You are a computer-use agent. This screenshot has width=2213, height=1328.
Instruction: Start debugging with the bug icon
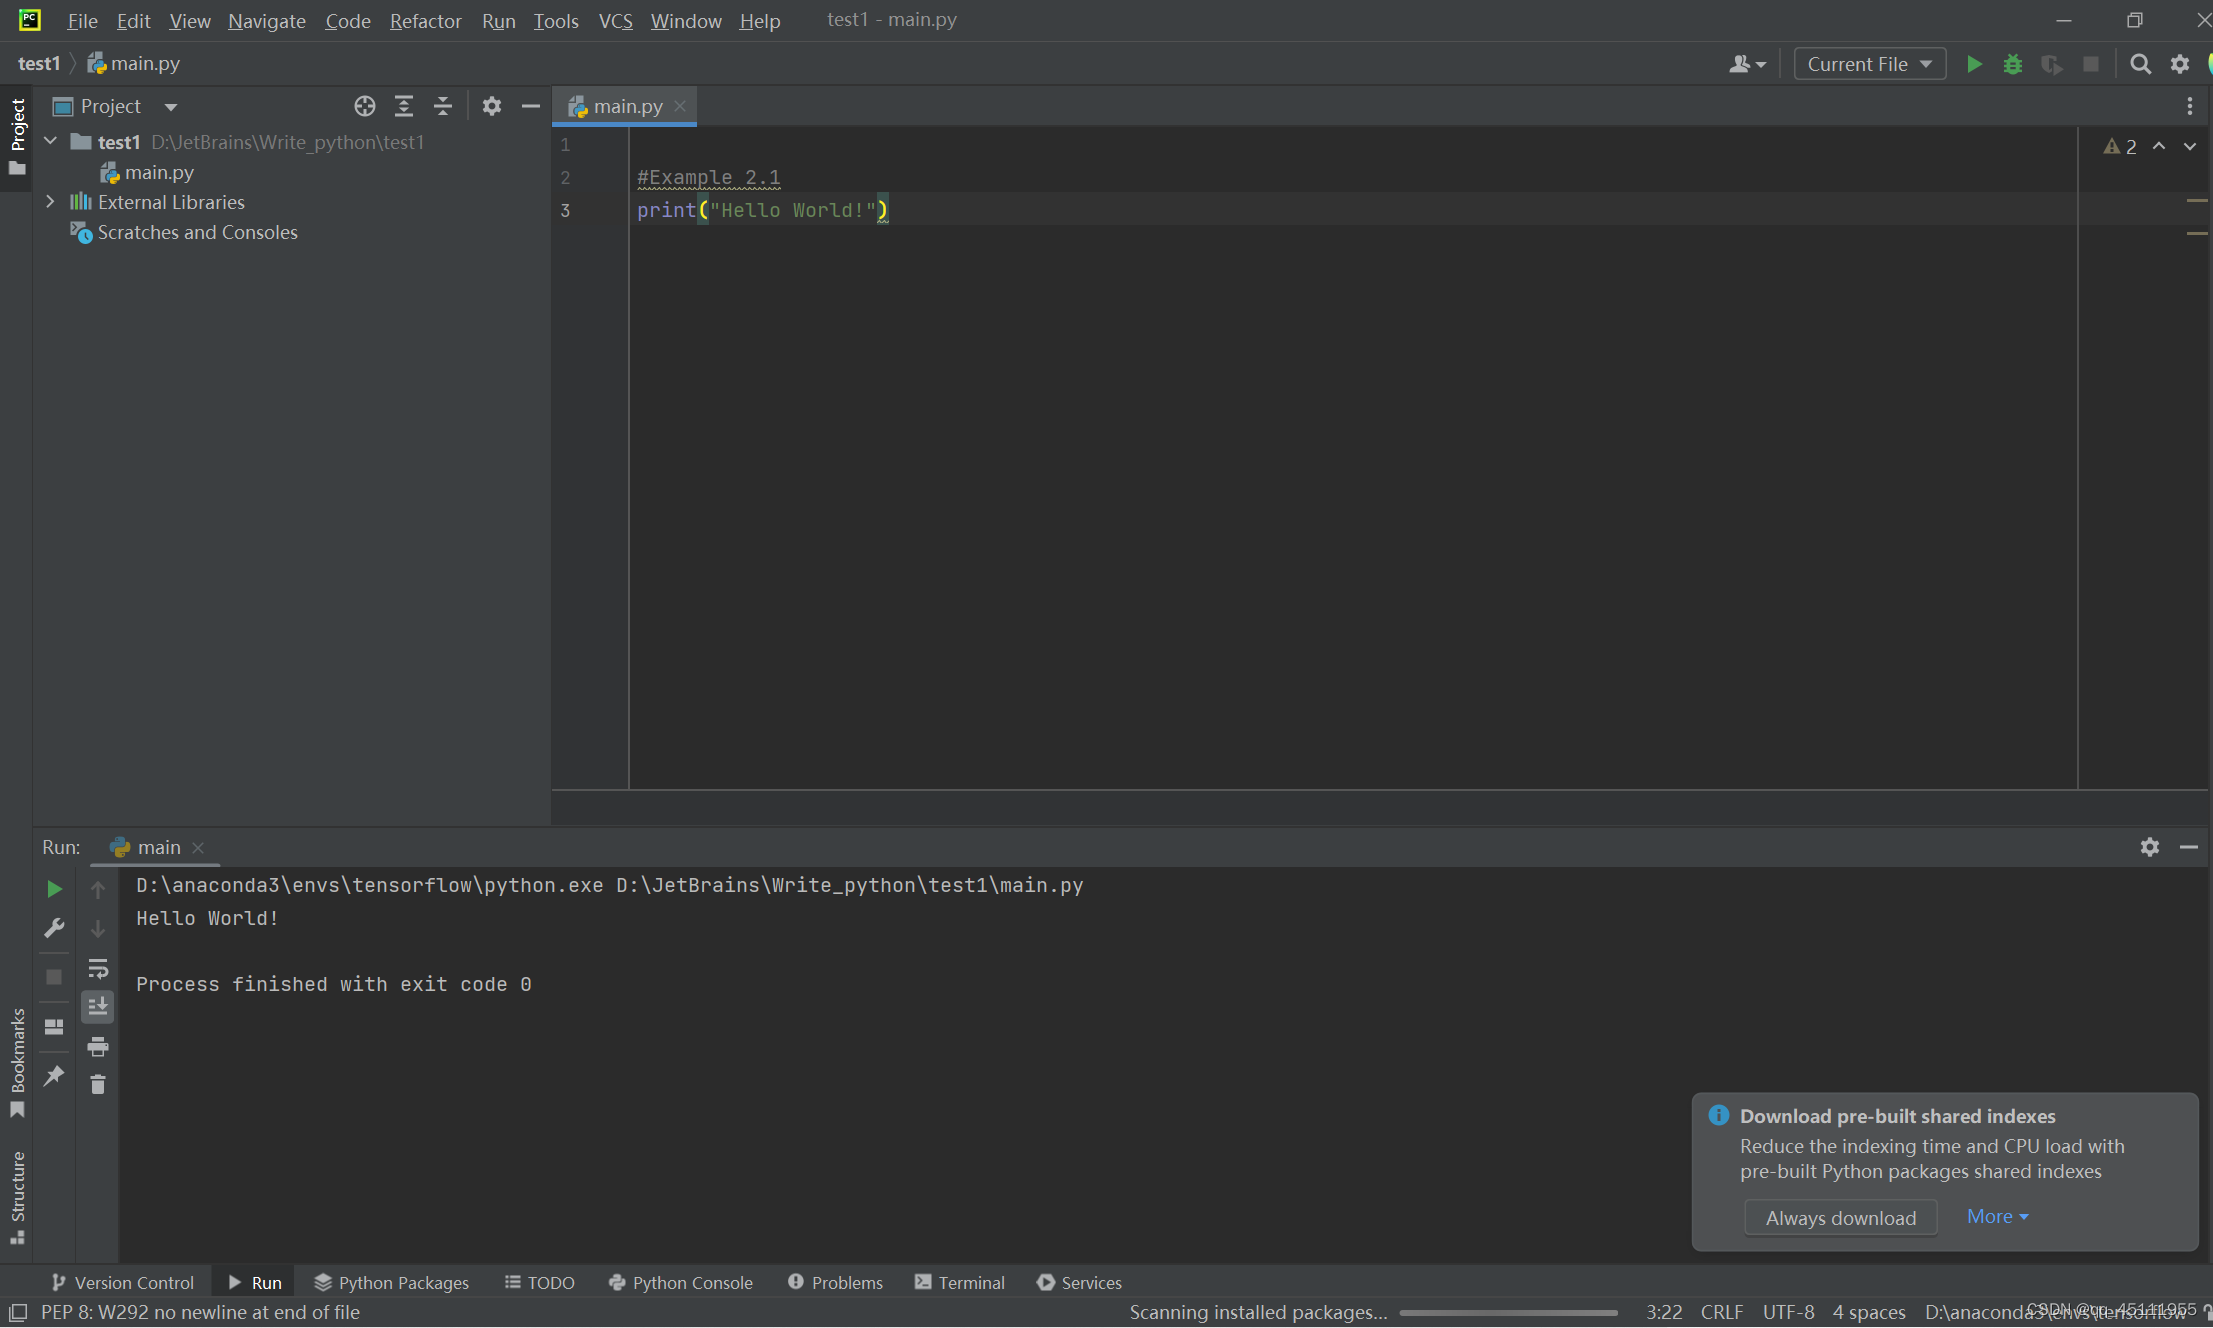pyautogui.click(x=2013, y=63)
